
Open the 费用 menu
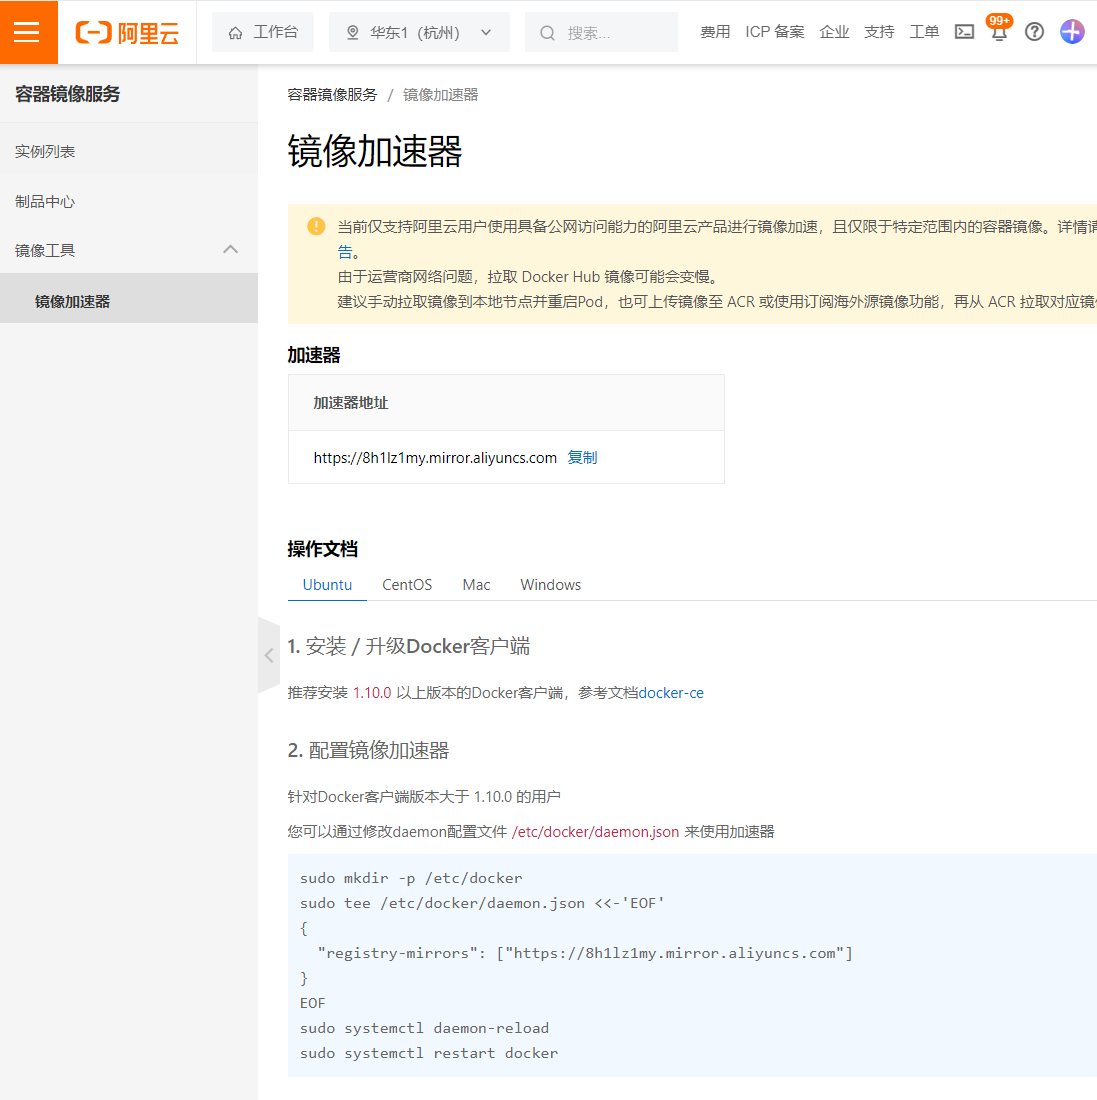pyautogui.click(x=715, y=32)
